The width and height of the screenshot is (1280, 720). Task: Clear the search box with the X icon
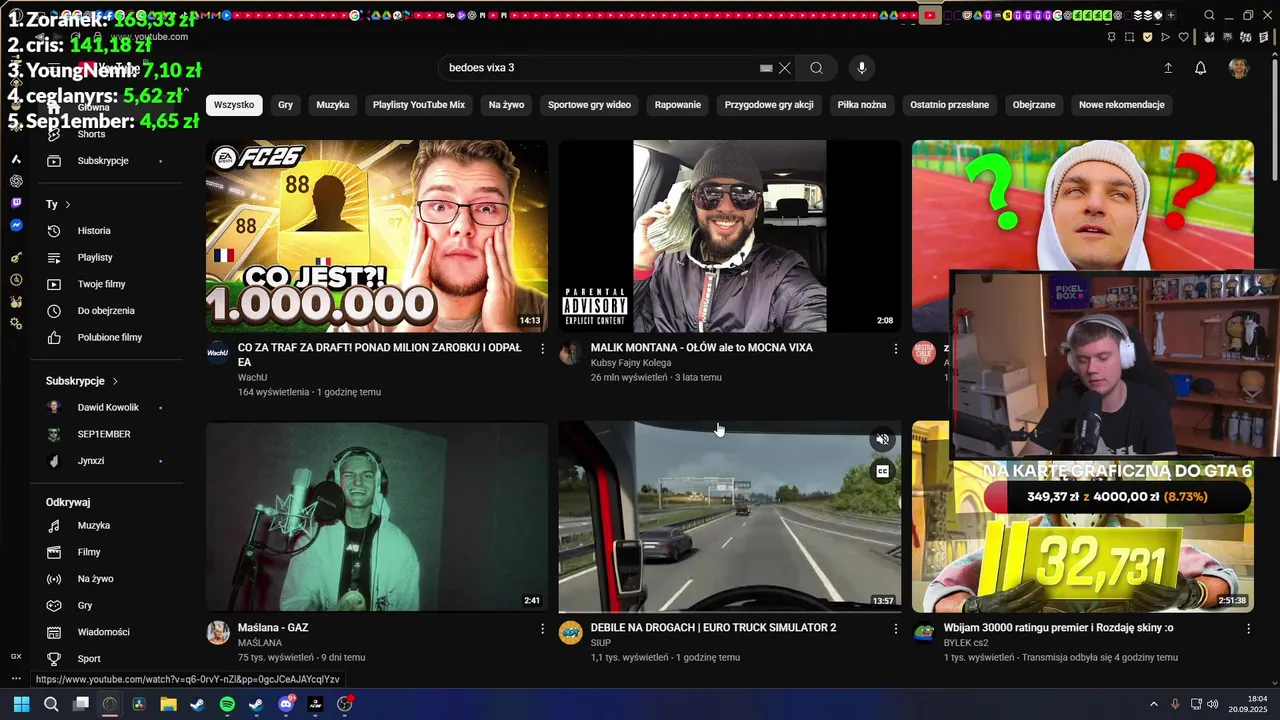coord(785,68)
